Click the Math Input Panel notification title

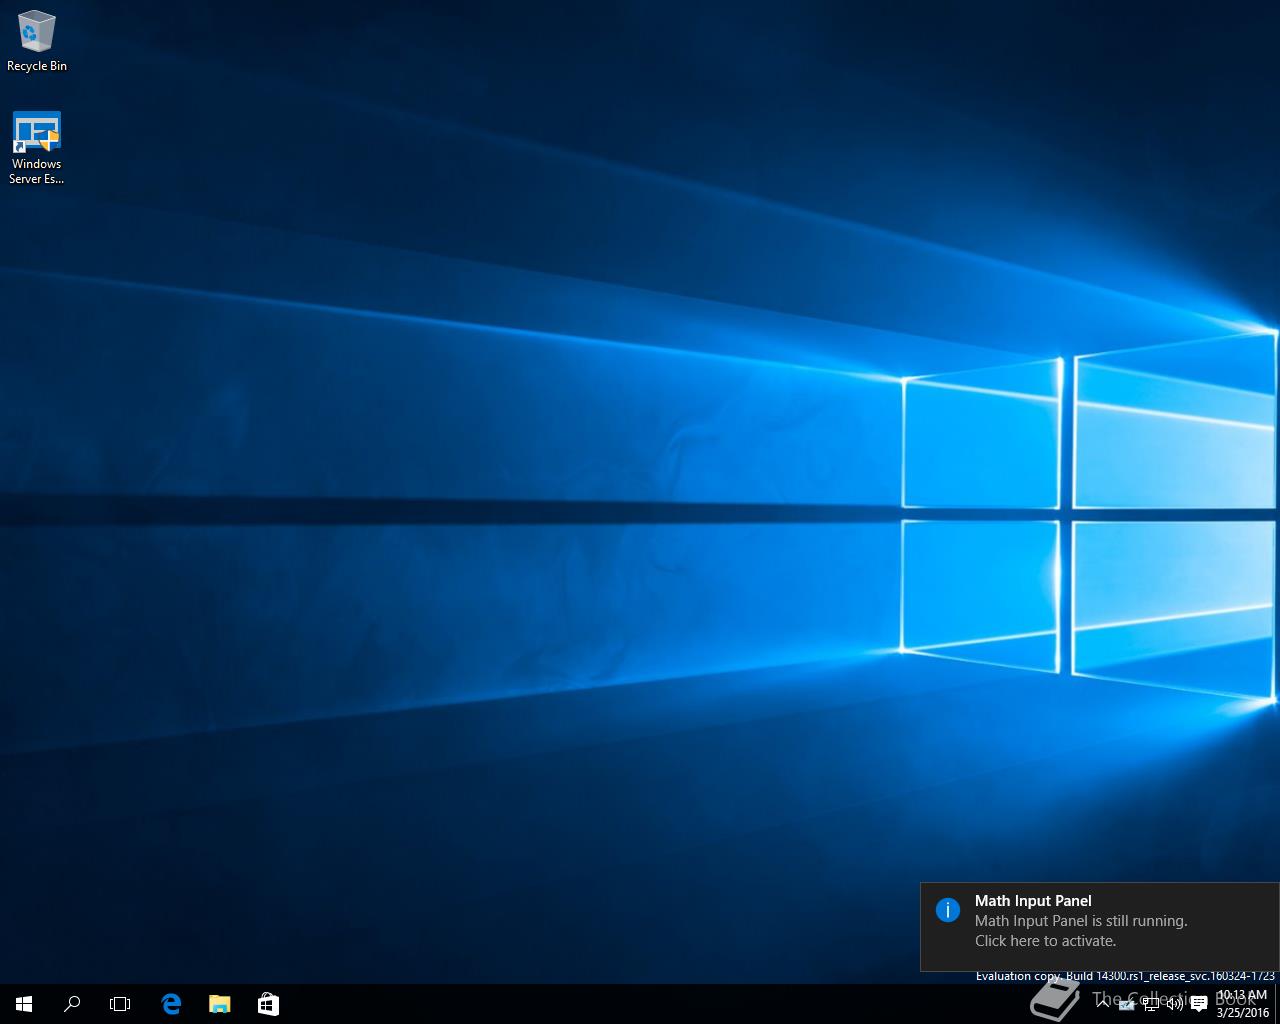pyautogui.click(x=1033, y=901)
